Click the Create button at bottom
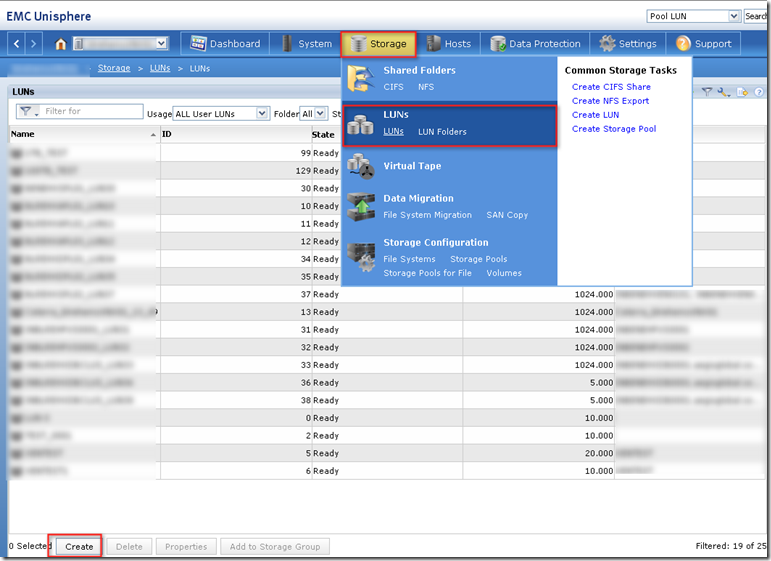This screenshot has width=771, height=561. coord(79,546)
